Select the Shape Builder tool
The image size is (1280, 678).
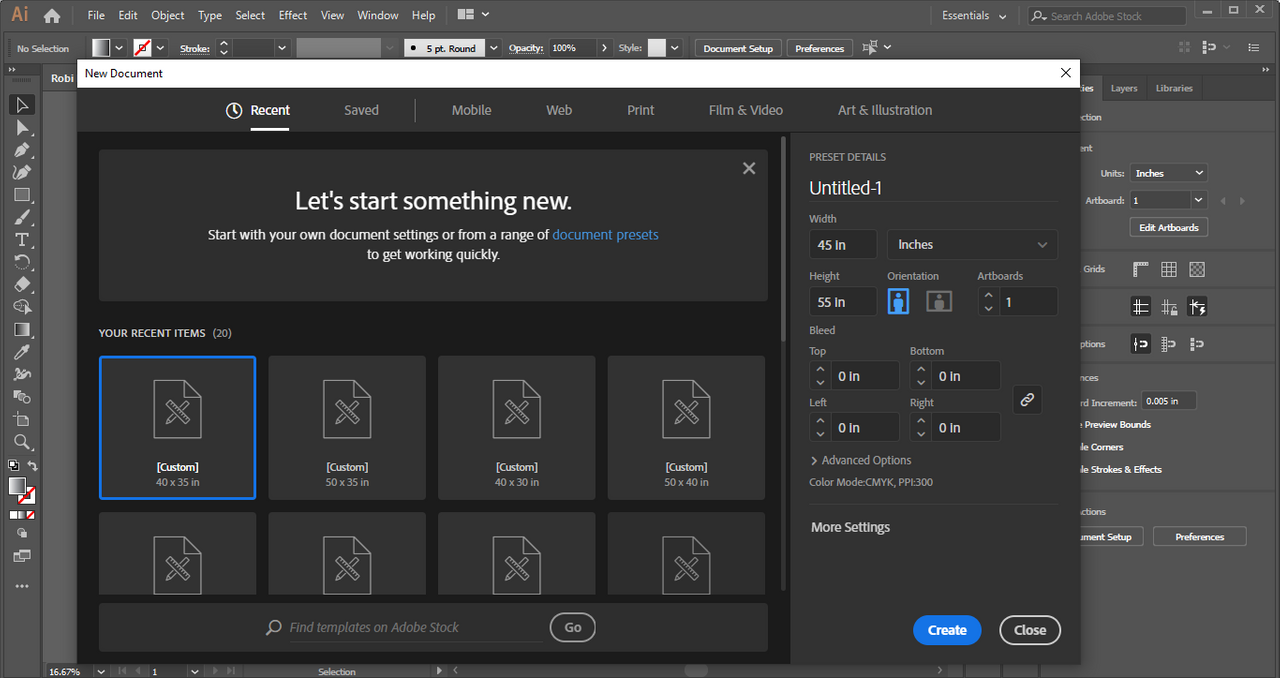pyautogui.click(x=22, y=307)
